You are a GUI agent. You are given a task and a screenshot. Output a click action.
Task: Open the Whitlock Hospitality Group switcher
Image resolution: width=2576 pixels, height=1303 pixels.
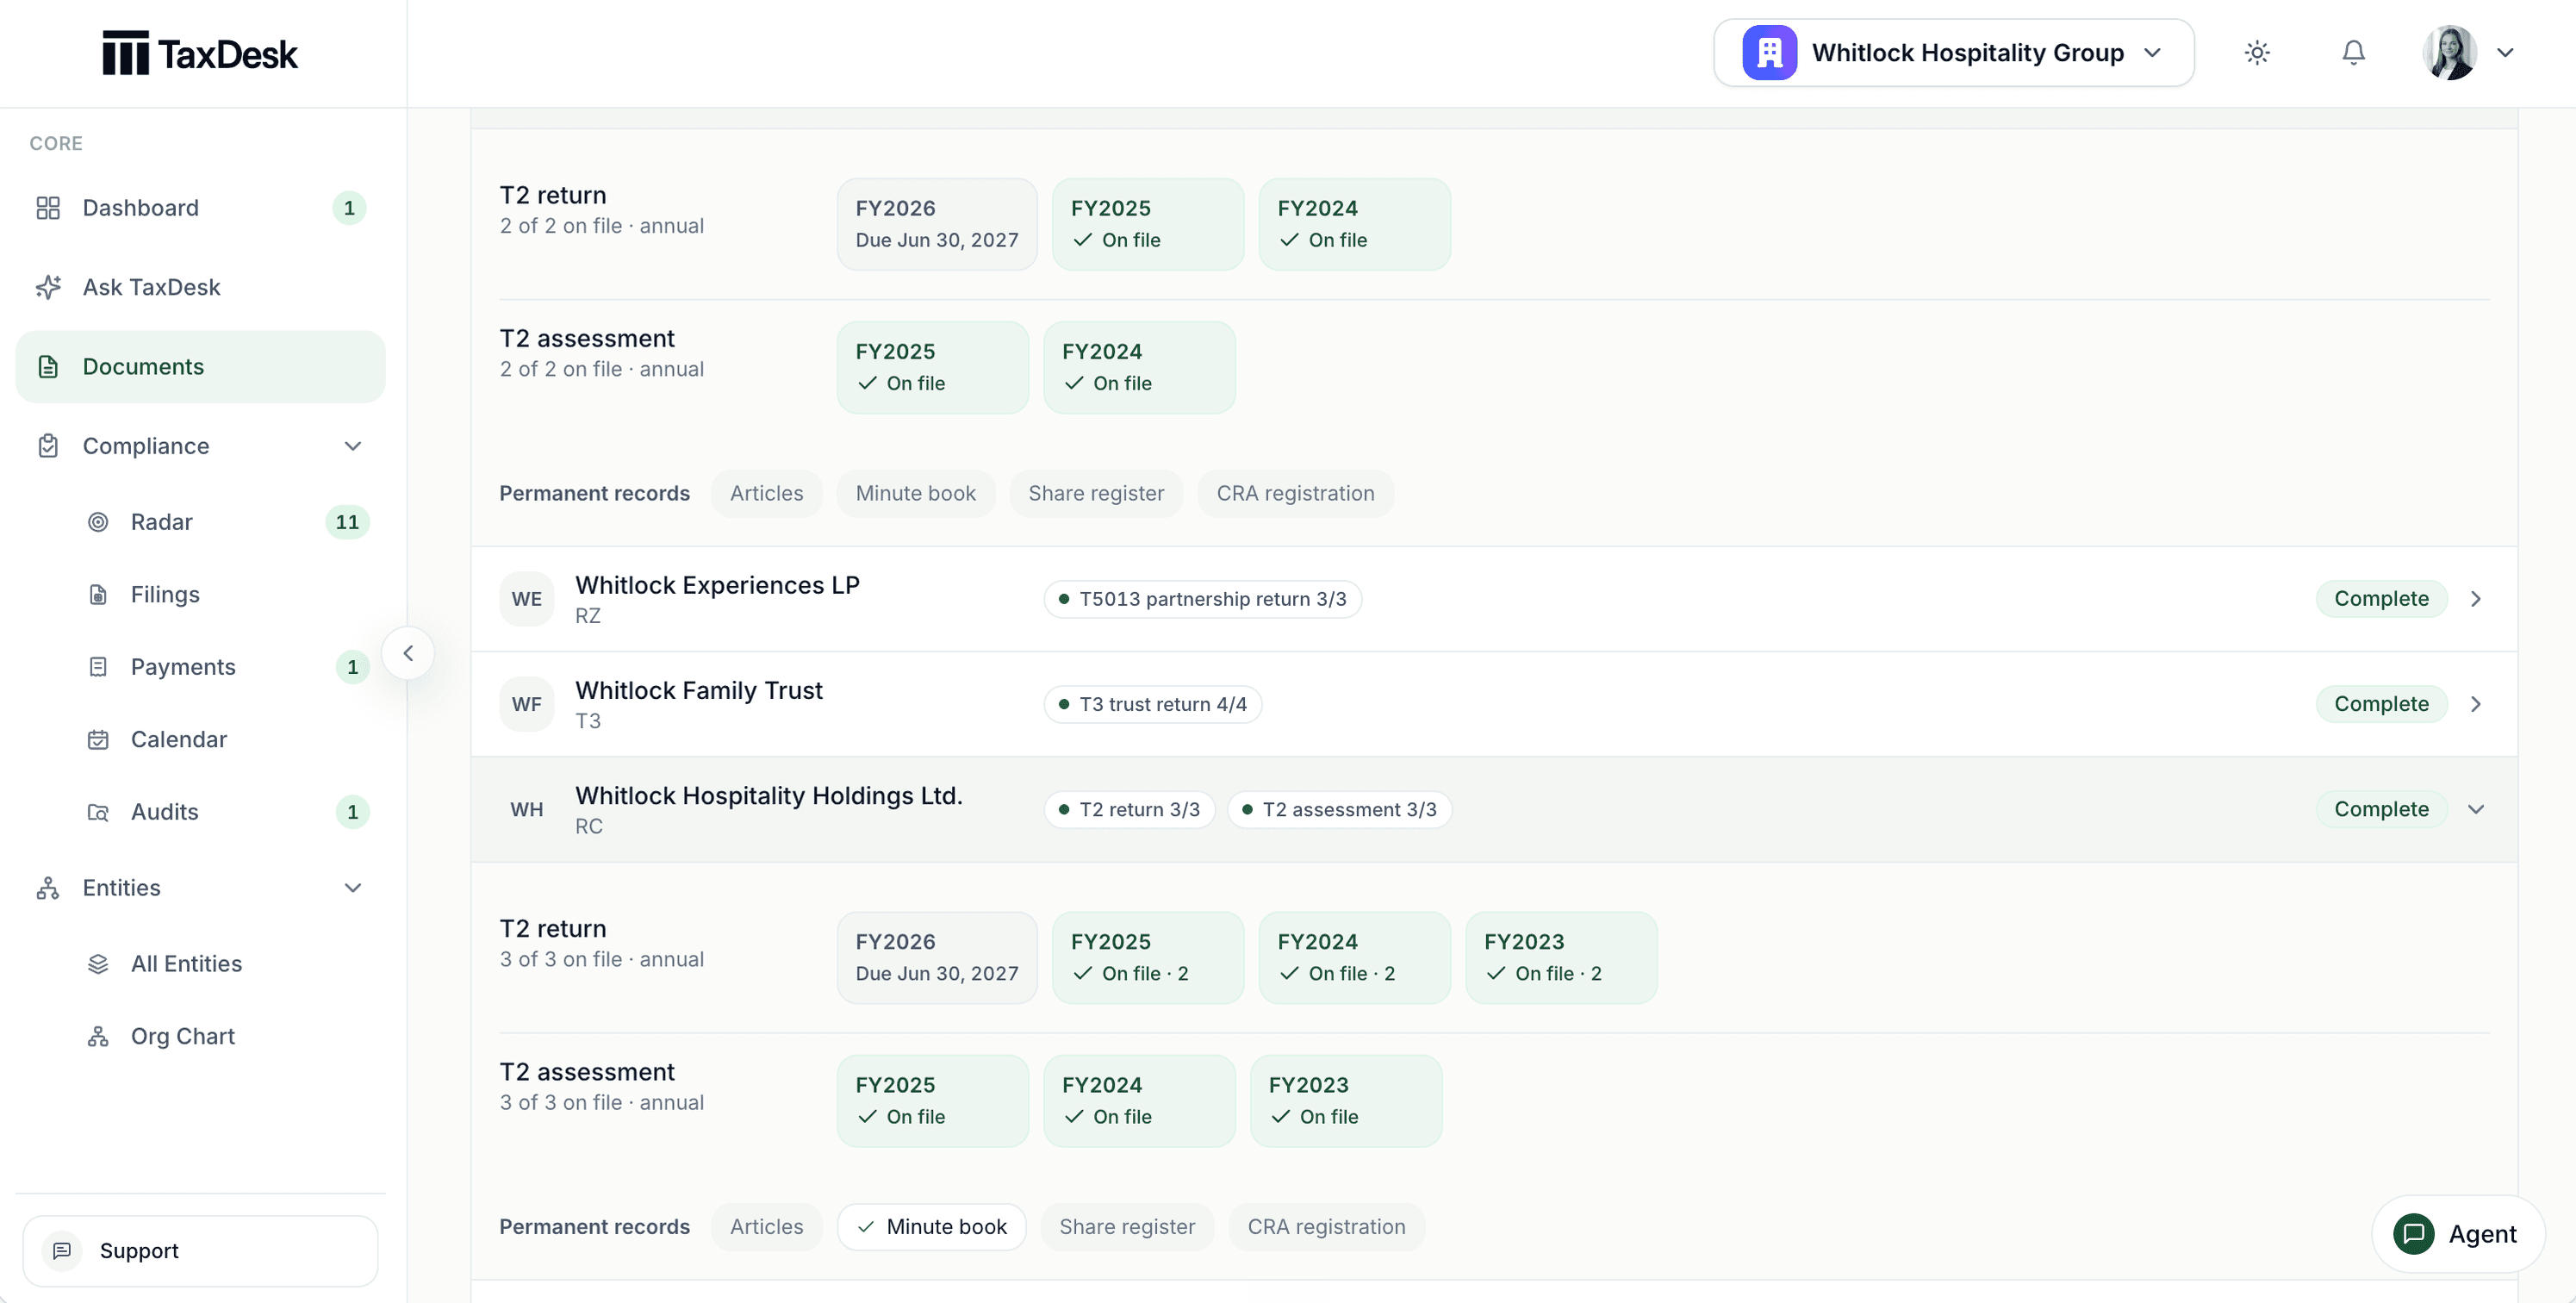1953,53
